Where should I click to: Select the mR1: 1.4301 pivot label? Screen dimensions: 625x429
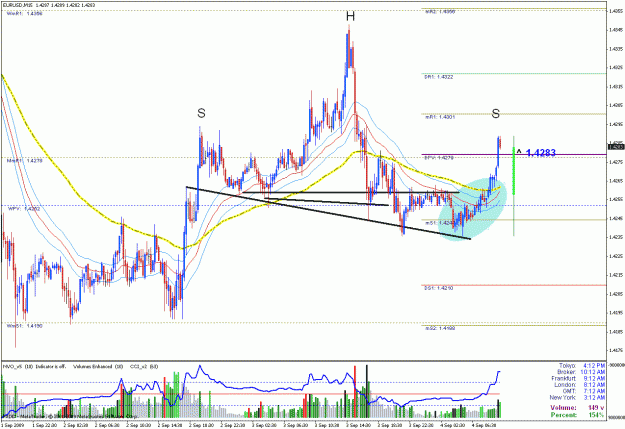tap(438, 117)
